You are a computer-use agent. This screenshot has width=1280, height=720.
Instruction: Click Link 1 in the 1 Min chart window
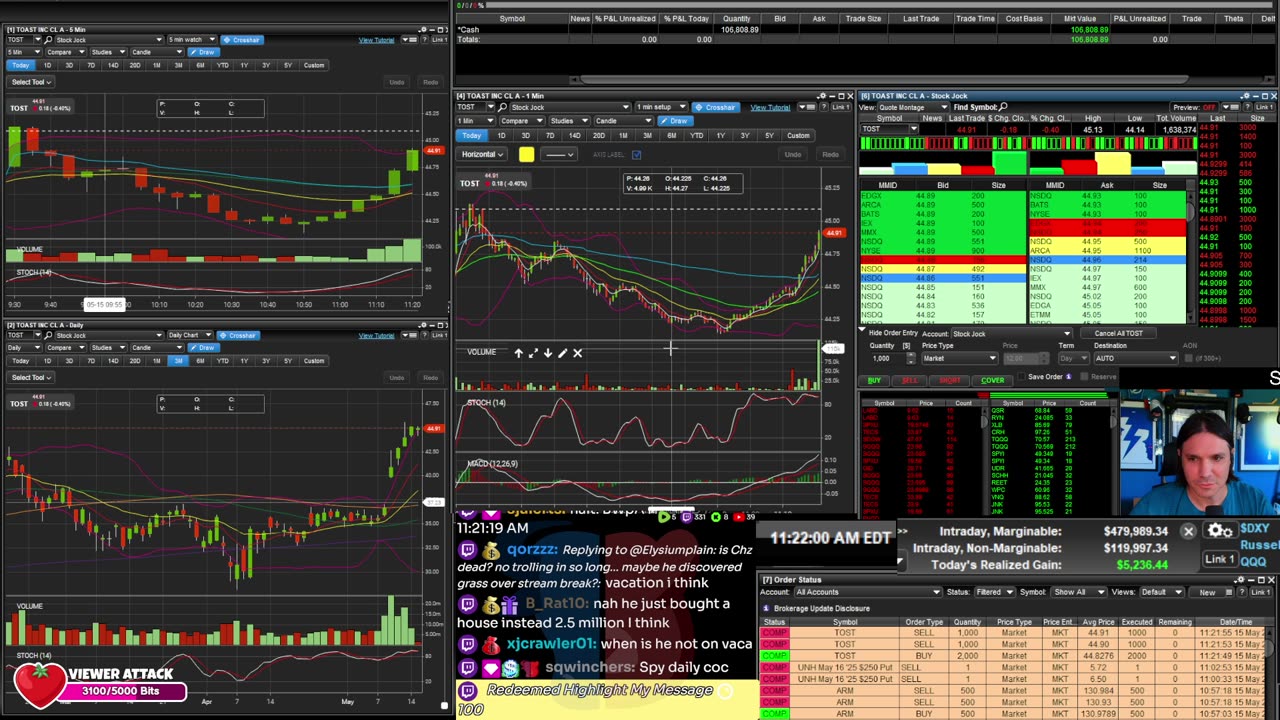(x=842, y=107)
